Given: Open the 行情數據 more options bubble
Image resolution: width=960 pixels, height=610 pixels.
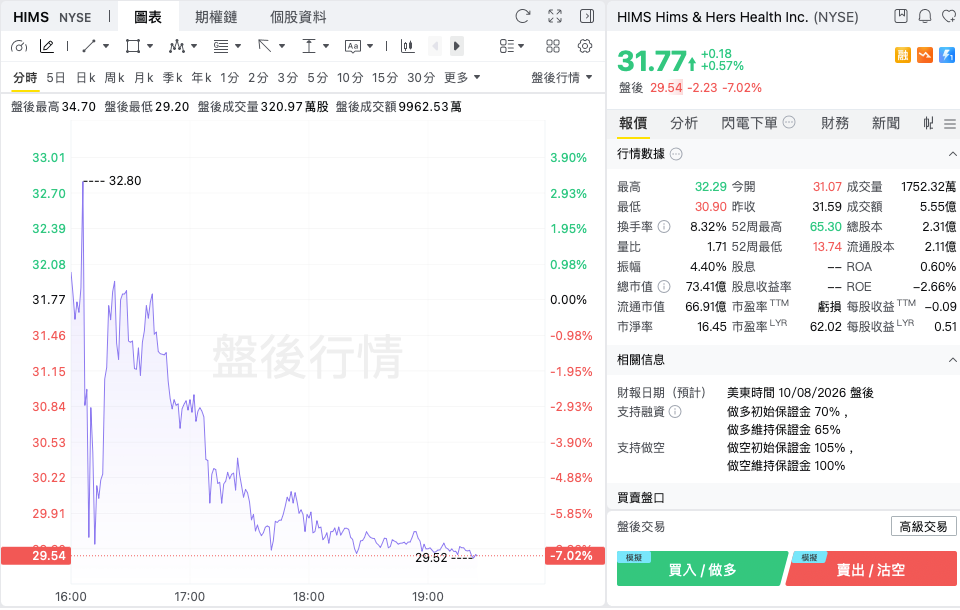Looking at the screenshot, I should click(676, 154).
